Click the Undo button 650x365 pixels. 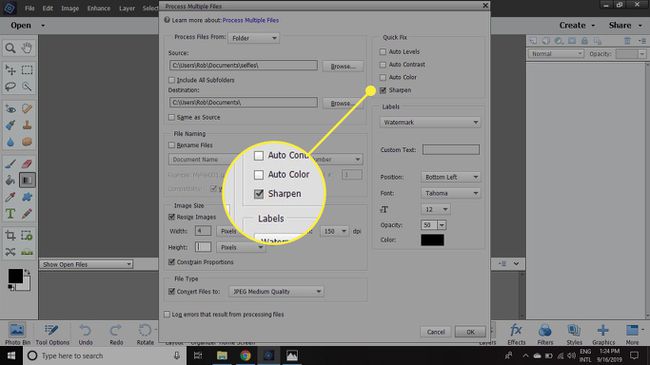pyautogui.click(x=85, y=334)
